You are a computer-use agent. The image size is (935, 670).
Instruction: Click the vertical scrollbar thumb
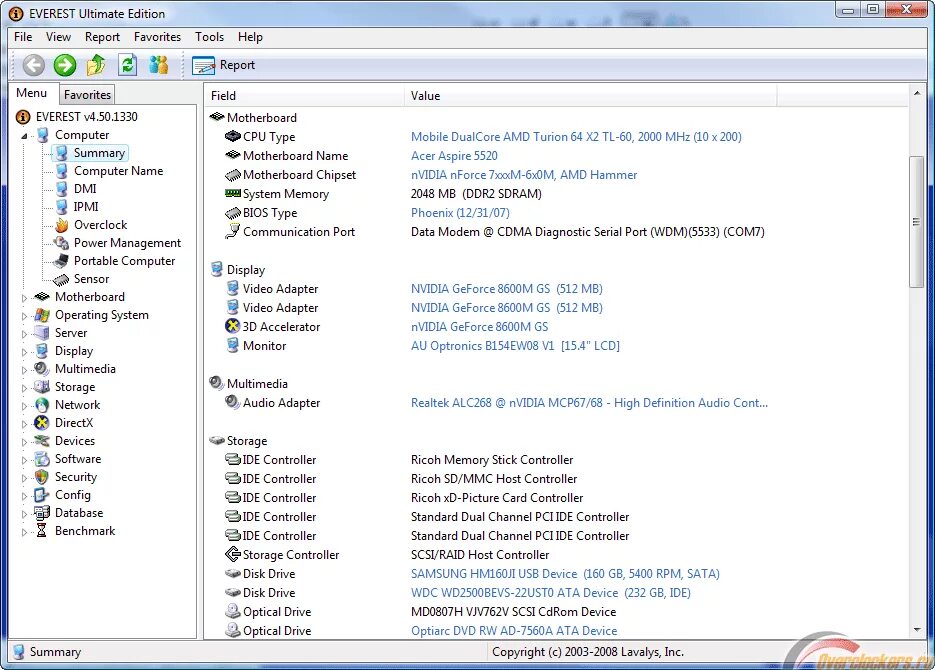point(917,222)
